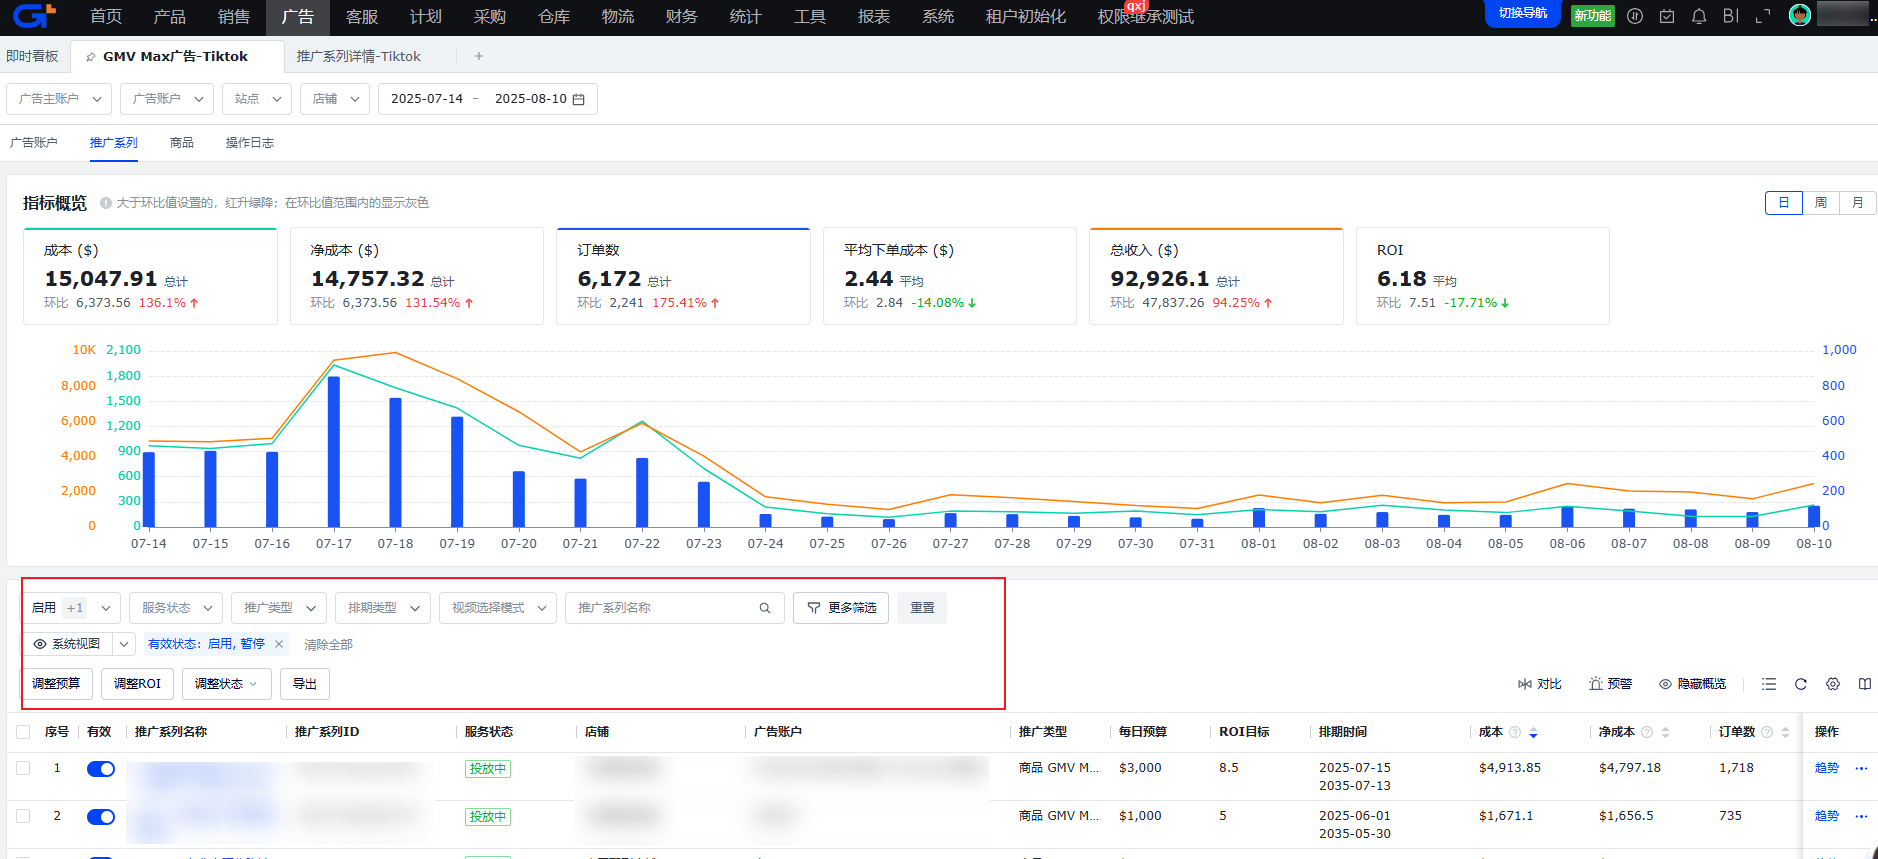Toggle the enable switch for row 2
The image size is (1878, 859).
click(x=100, y=817)
